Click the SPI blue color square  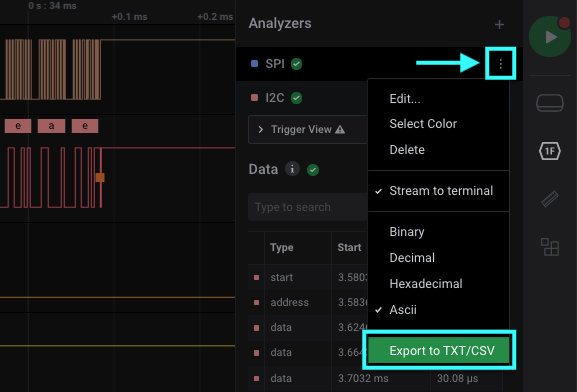coord(254,64)
